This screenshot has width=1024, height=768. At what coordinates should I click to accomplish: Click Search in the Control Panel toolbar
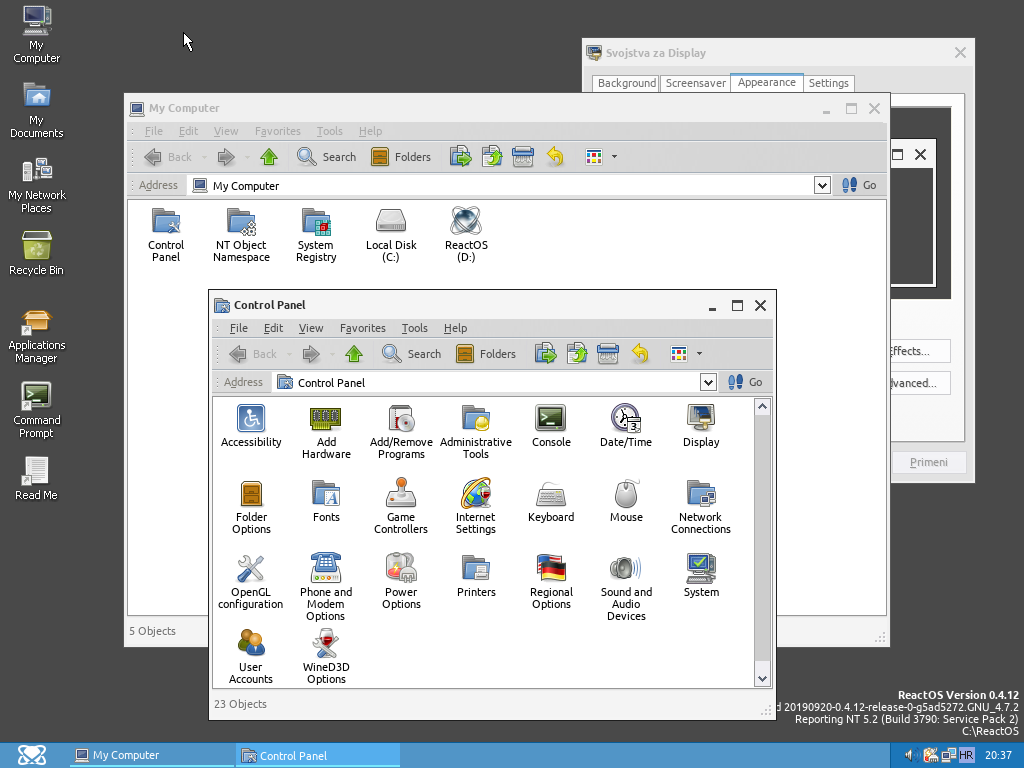411,354
